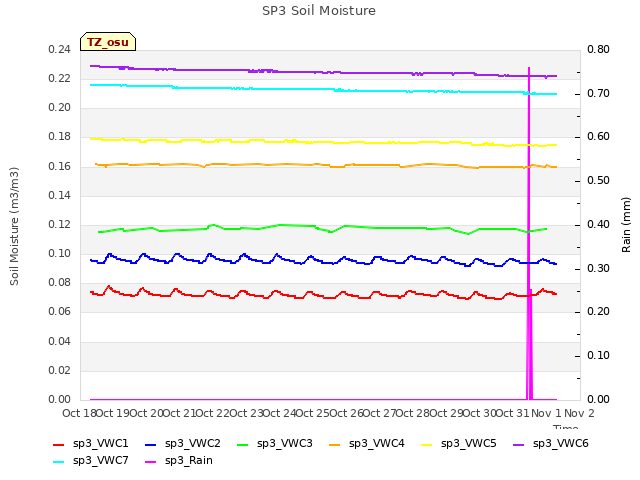Click the orange sp3_VWC4 legend color marker
This screenshot has width=640, height=480.
(335, 444)
